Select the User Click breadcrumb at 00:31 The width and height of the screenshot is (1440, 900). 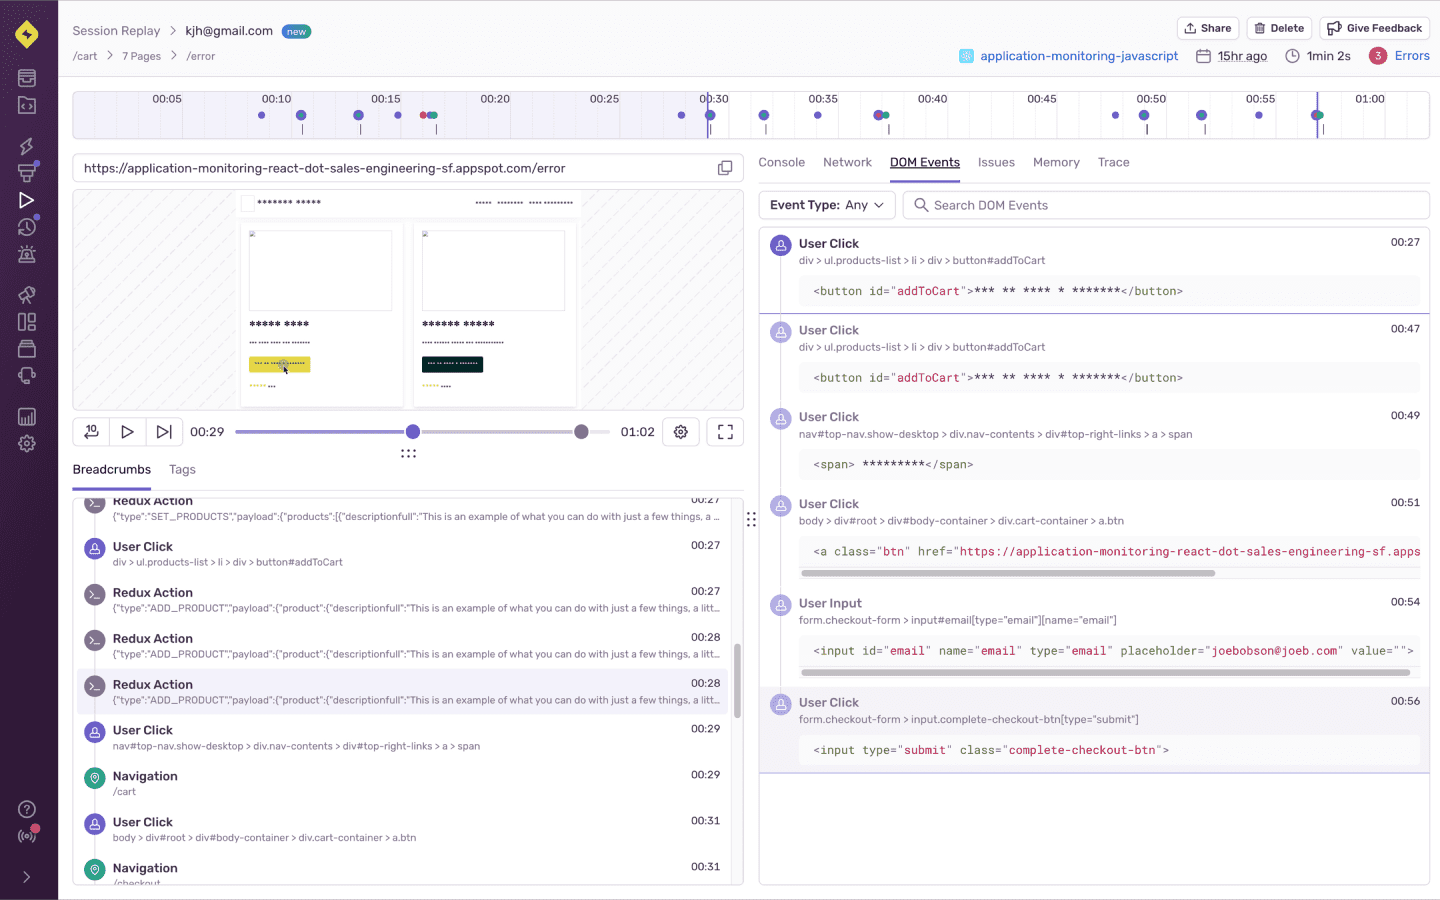point(402,829)
